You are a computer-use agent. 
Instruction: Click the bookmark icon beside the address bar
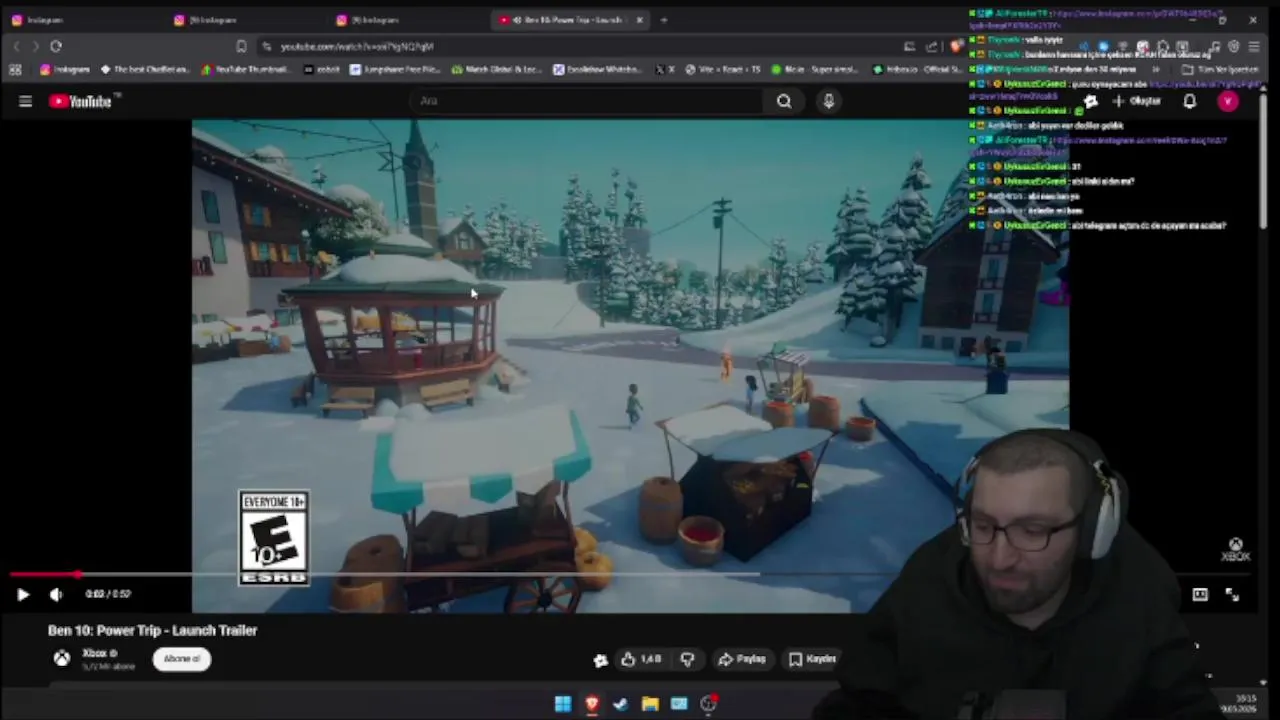tap(241, 46)
